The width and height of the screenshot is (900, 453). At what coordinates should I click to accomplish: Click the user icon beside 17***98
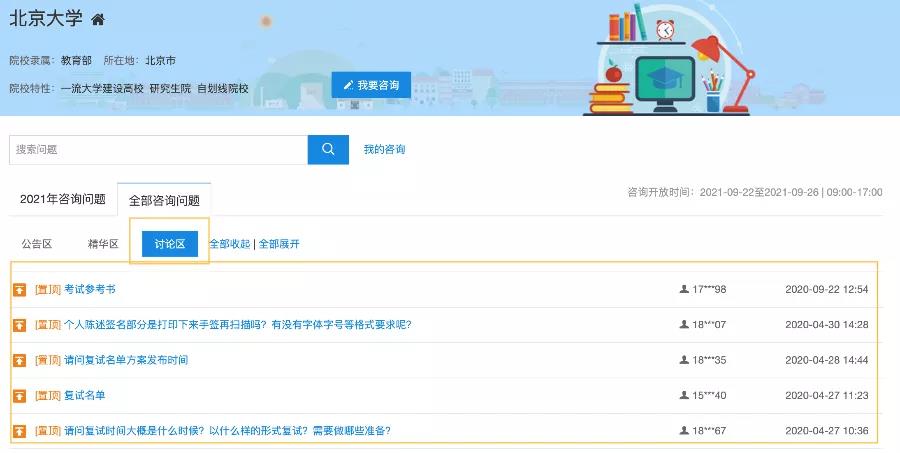(x=684, y=289)
